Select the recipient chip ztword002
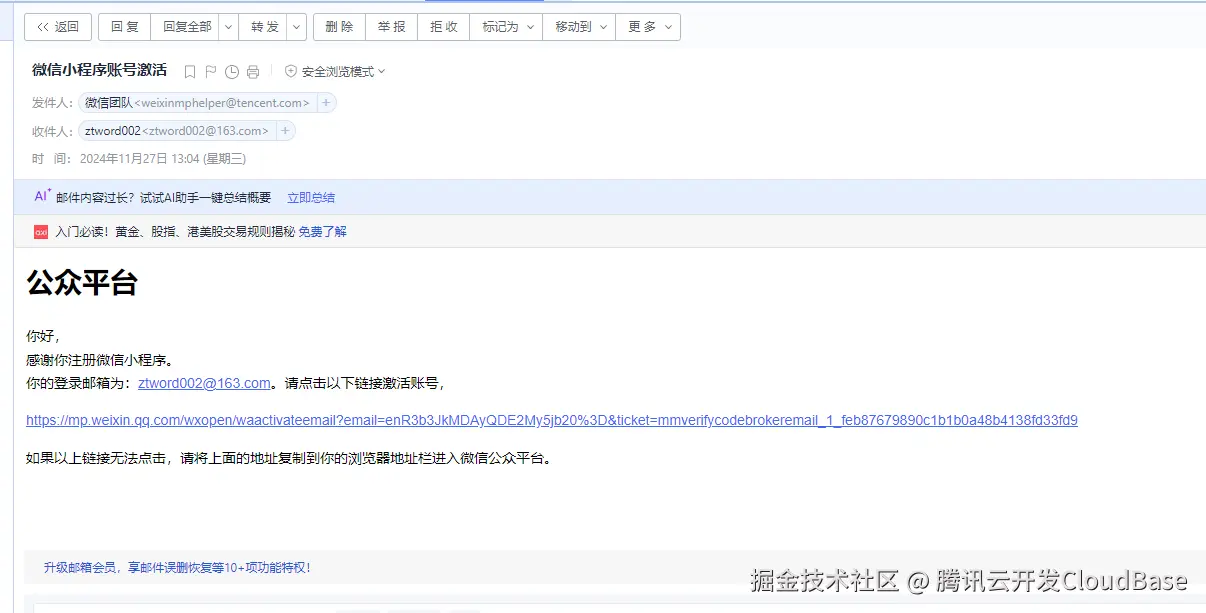The width and height of the screenshot is (1206, 613). [176, 131]
